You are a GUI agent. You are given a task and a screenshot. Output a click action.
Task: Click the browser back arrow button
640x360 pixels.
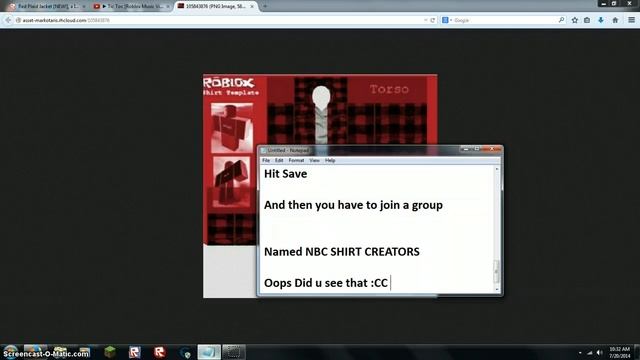tap(8, 20)
